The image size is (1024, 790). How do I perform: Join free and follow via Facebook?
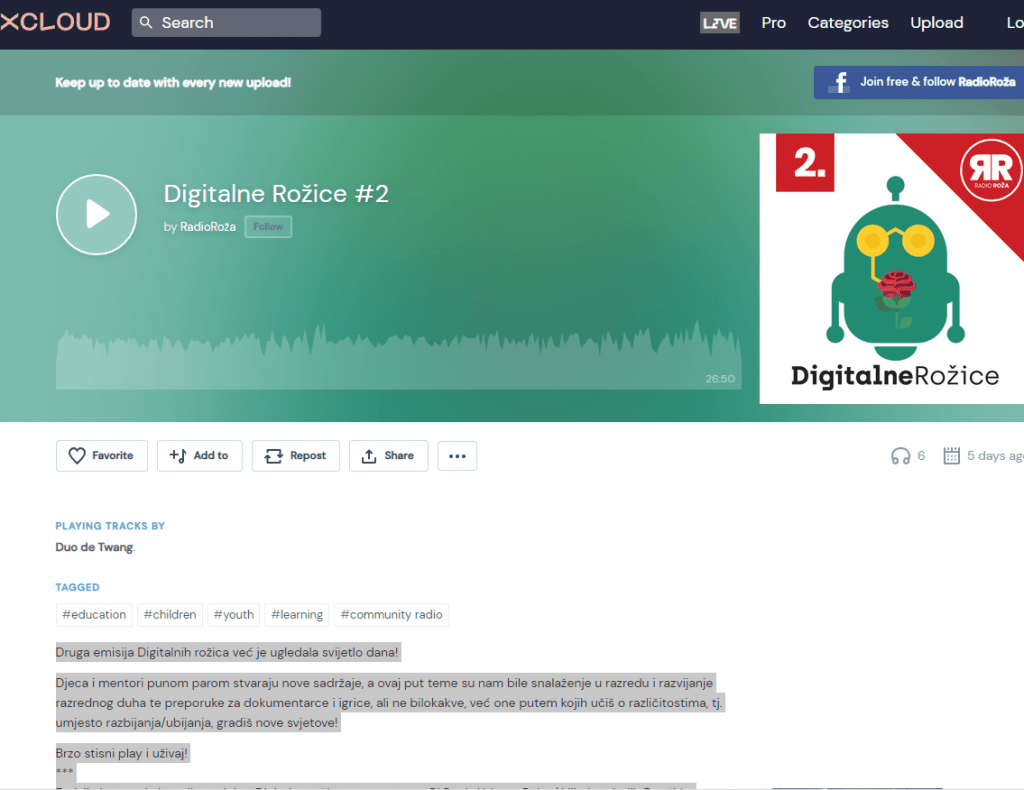coord(918,82)
